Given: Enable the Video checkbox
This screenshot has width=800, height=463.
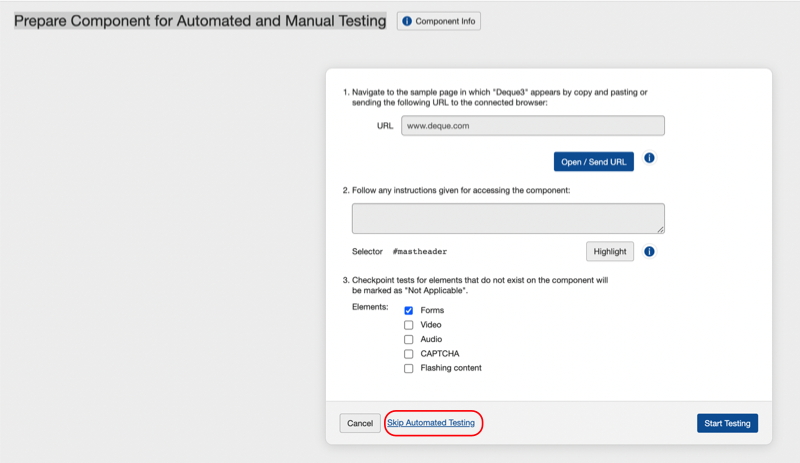Looking at the screenshot, I should (408, 325).
